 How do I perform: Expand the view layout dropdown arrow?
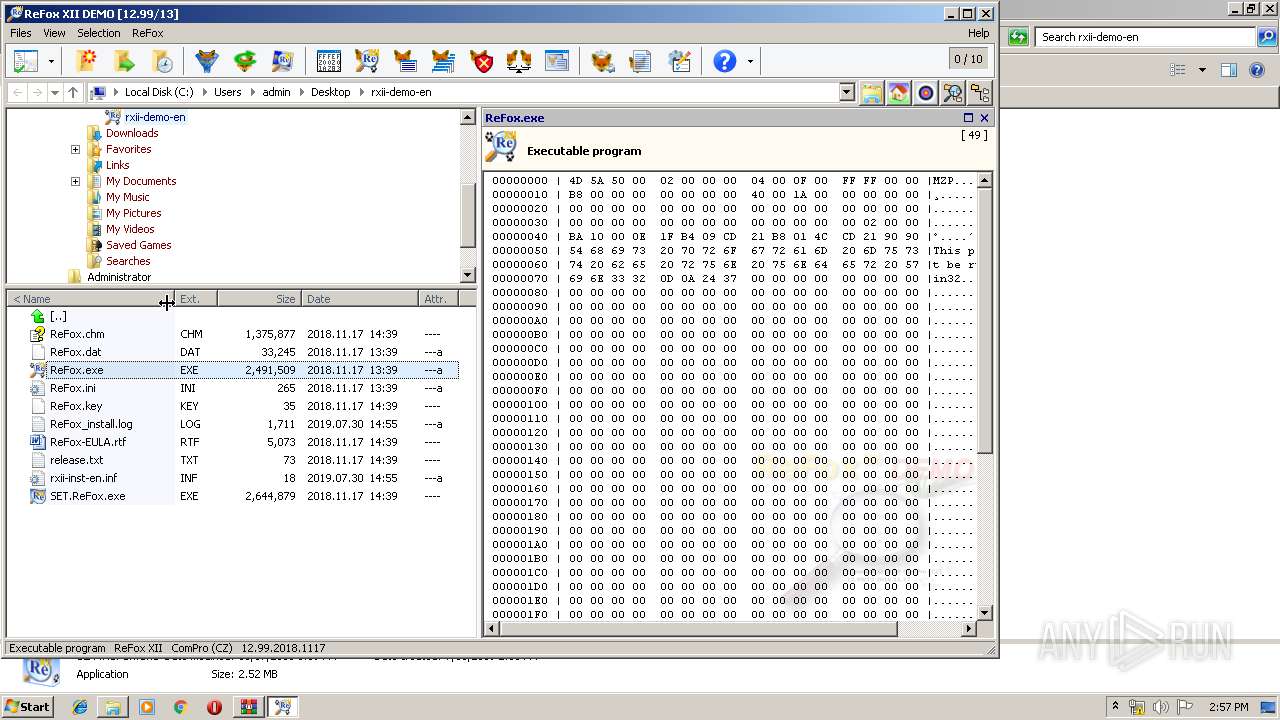point(51,62)
